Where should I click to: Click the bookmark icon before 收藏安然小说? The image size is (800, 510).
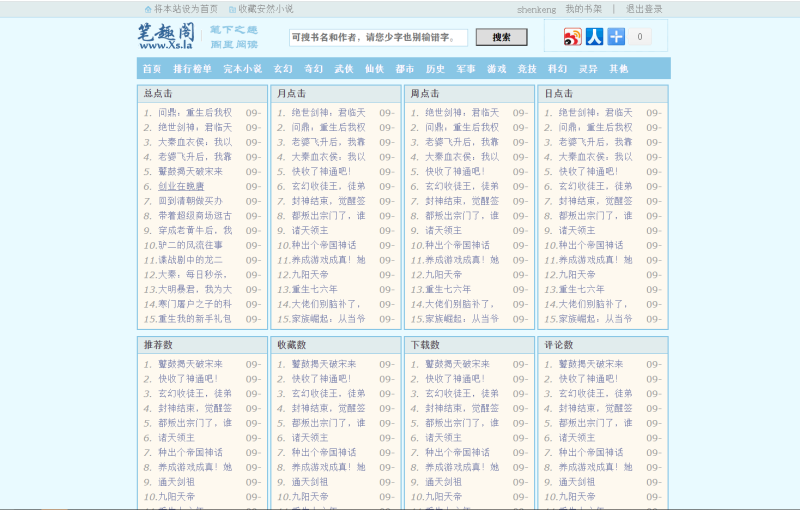232,9
